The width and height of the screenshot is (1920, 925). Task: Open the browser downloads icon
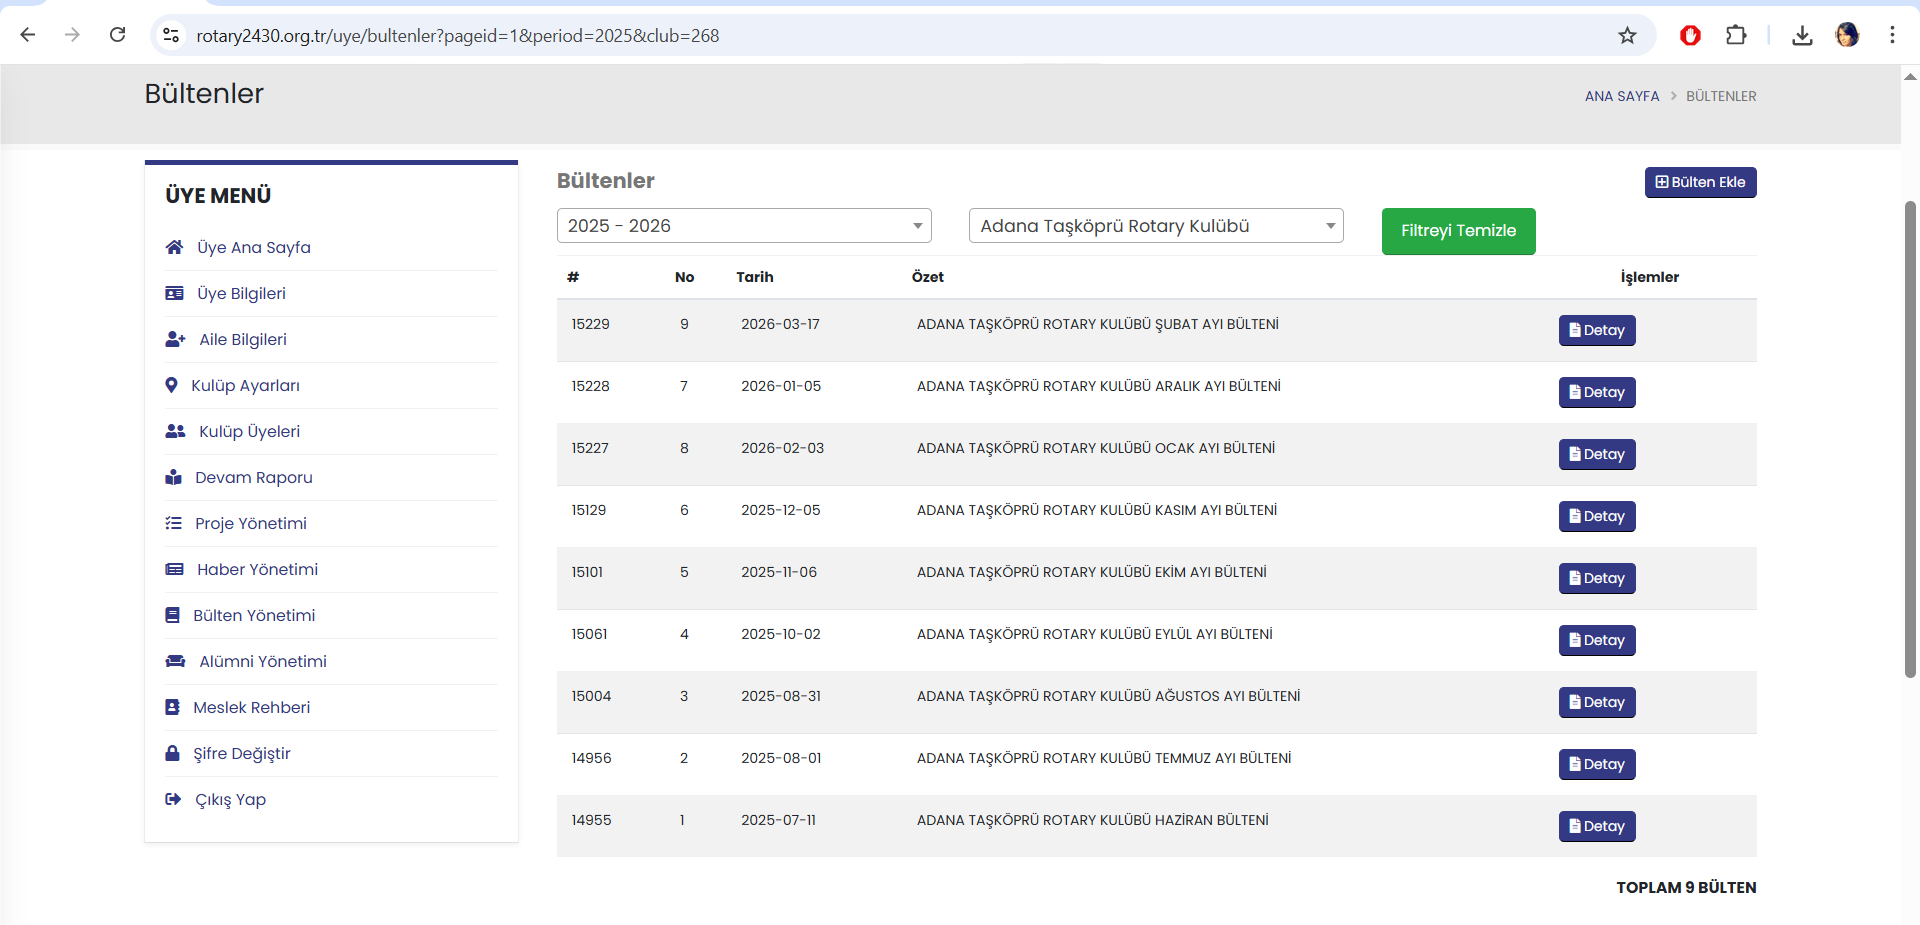point(1801,36)
